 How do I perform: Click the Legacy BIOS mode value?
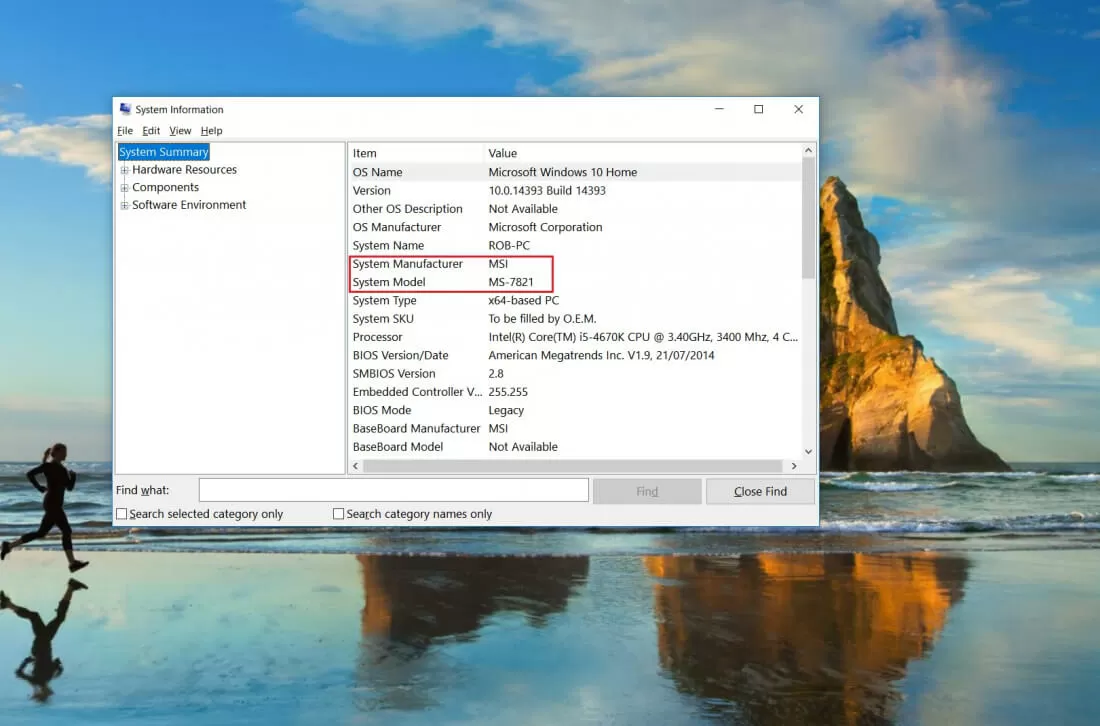pos(506,410)
